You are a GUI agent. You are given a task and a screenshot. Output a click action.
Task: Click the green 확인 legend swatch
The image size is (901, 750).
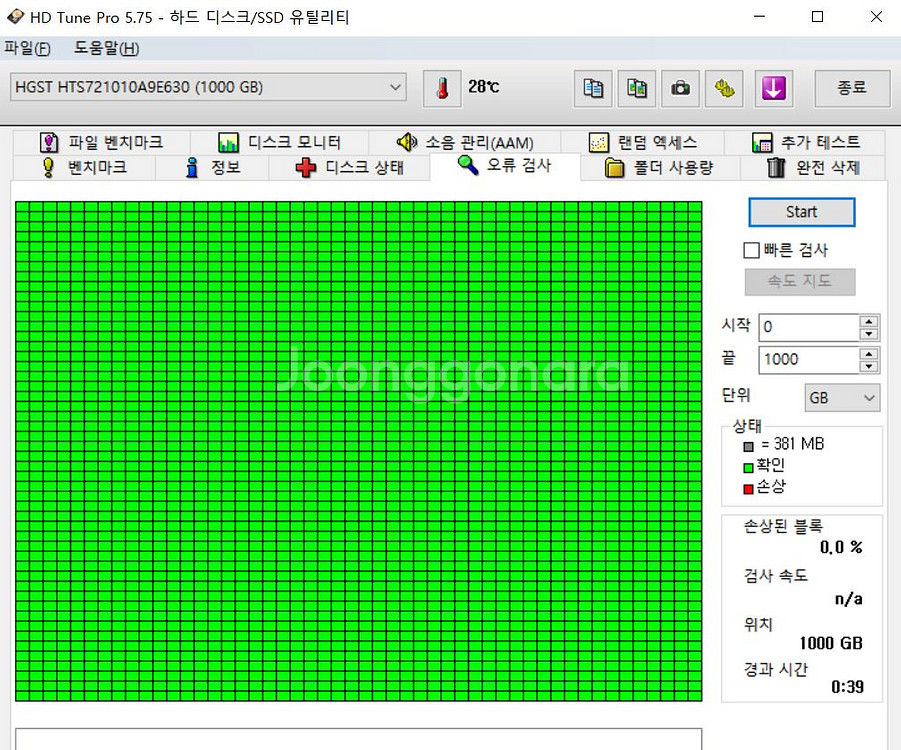(x=748, y=467)
